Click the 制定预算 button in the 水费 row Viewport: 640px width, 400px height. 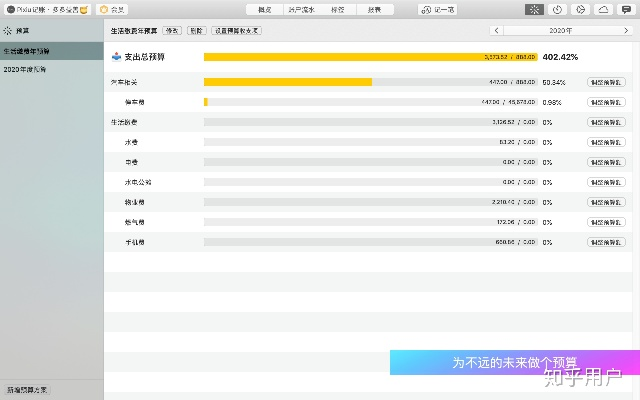(606, 142)
